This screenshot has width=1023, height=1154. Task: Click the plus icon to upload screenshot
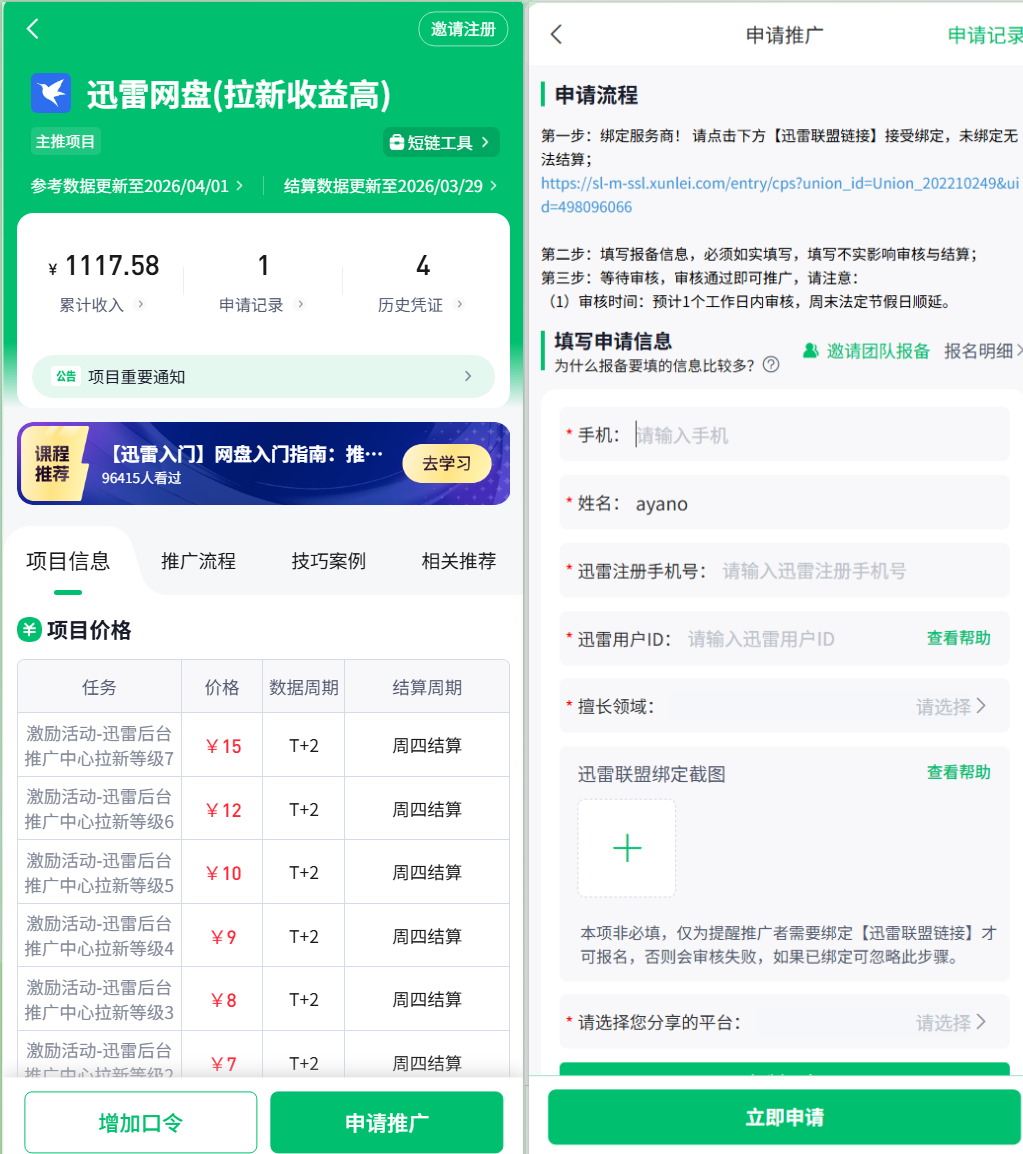click(626, 849)
